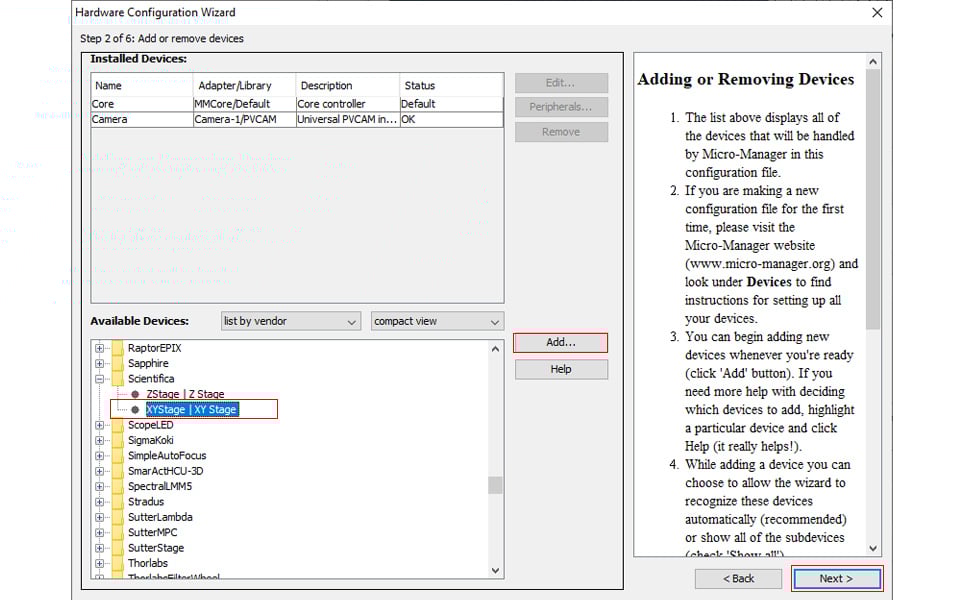964x600 pixels.
Task: Click the SmarActHCU-3D folder icon
Action: pyautogui.click(x=117, y=471)
